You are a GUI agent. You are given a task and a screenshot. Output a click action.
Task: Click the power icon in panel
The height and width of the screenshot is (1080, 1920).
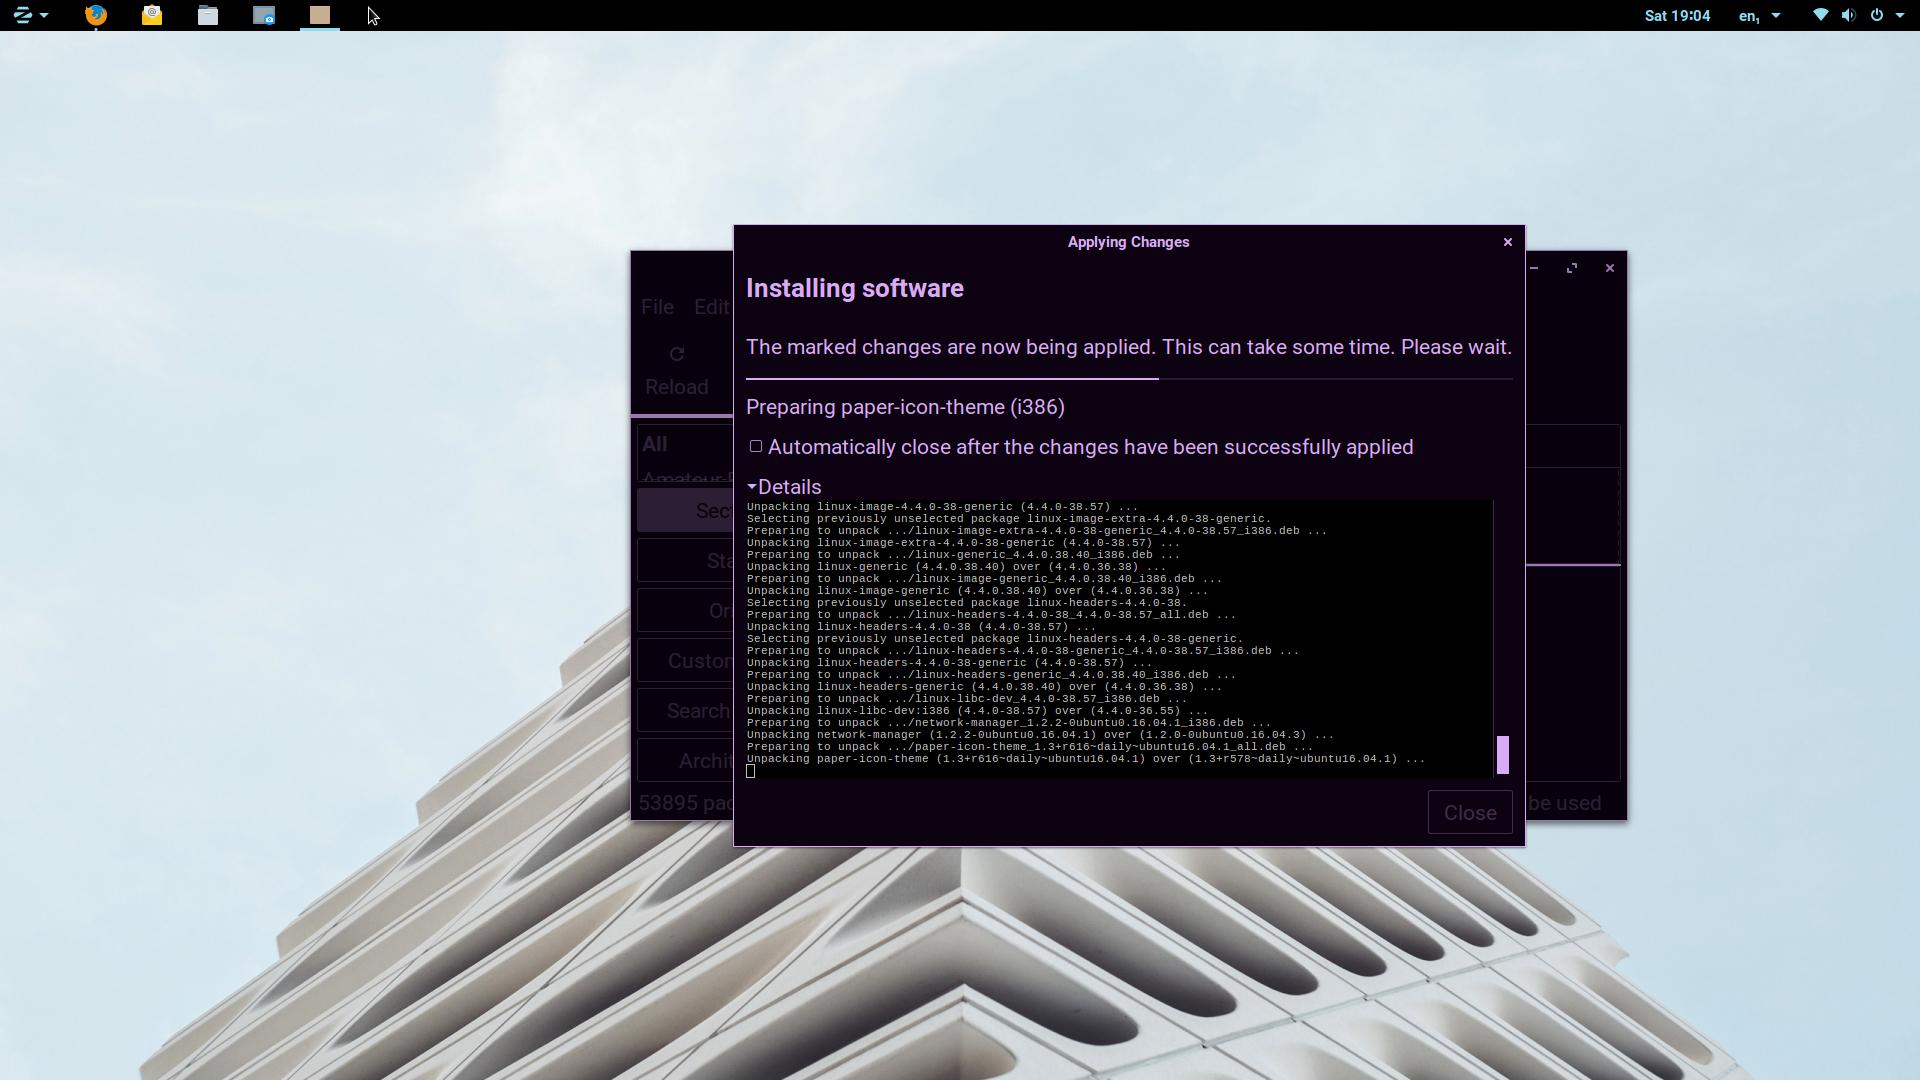[1877, 15]
